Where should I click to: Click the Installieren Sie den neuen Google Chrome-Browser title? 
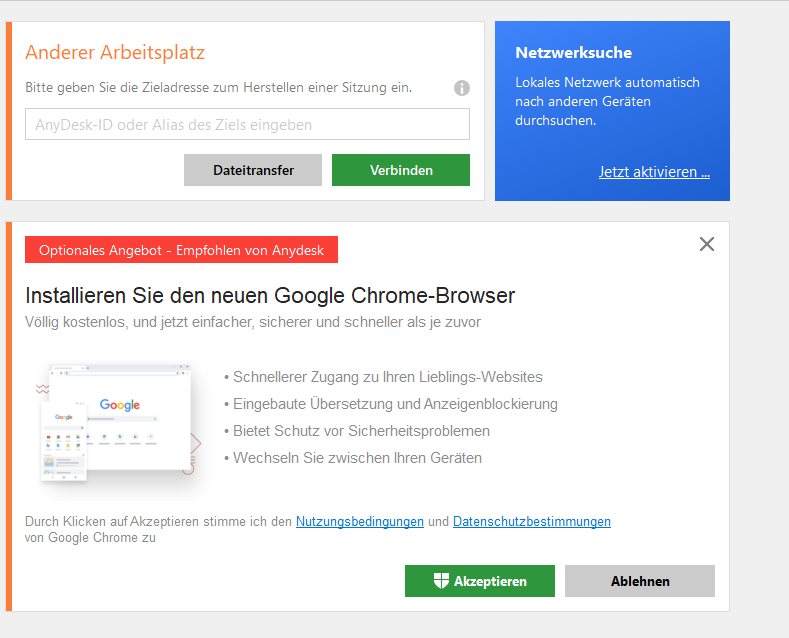click(270, 296)
